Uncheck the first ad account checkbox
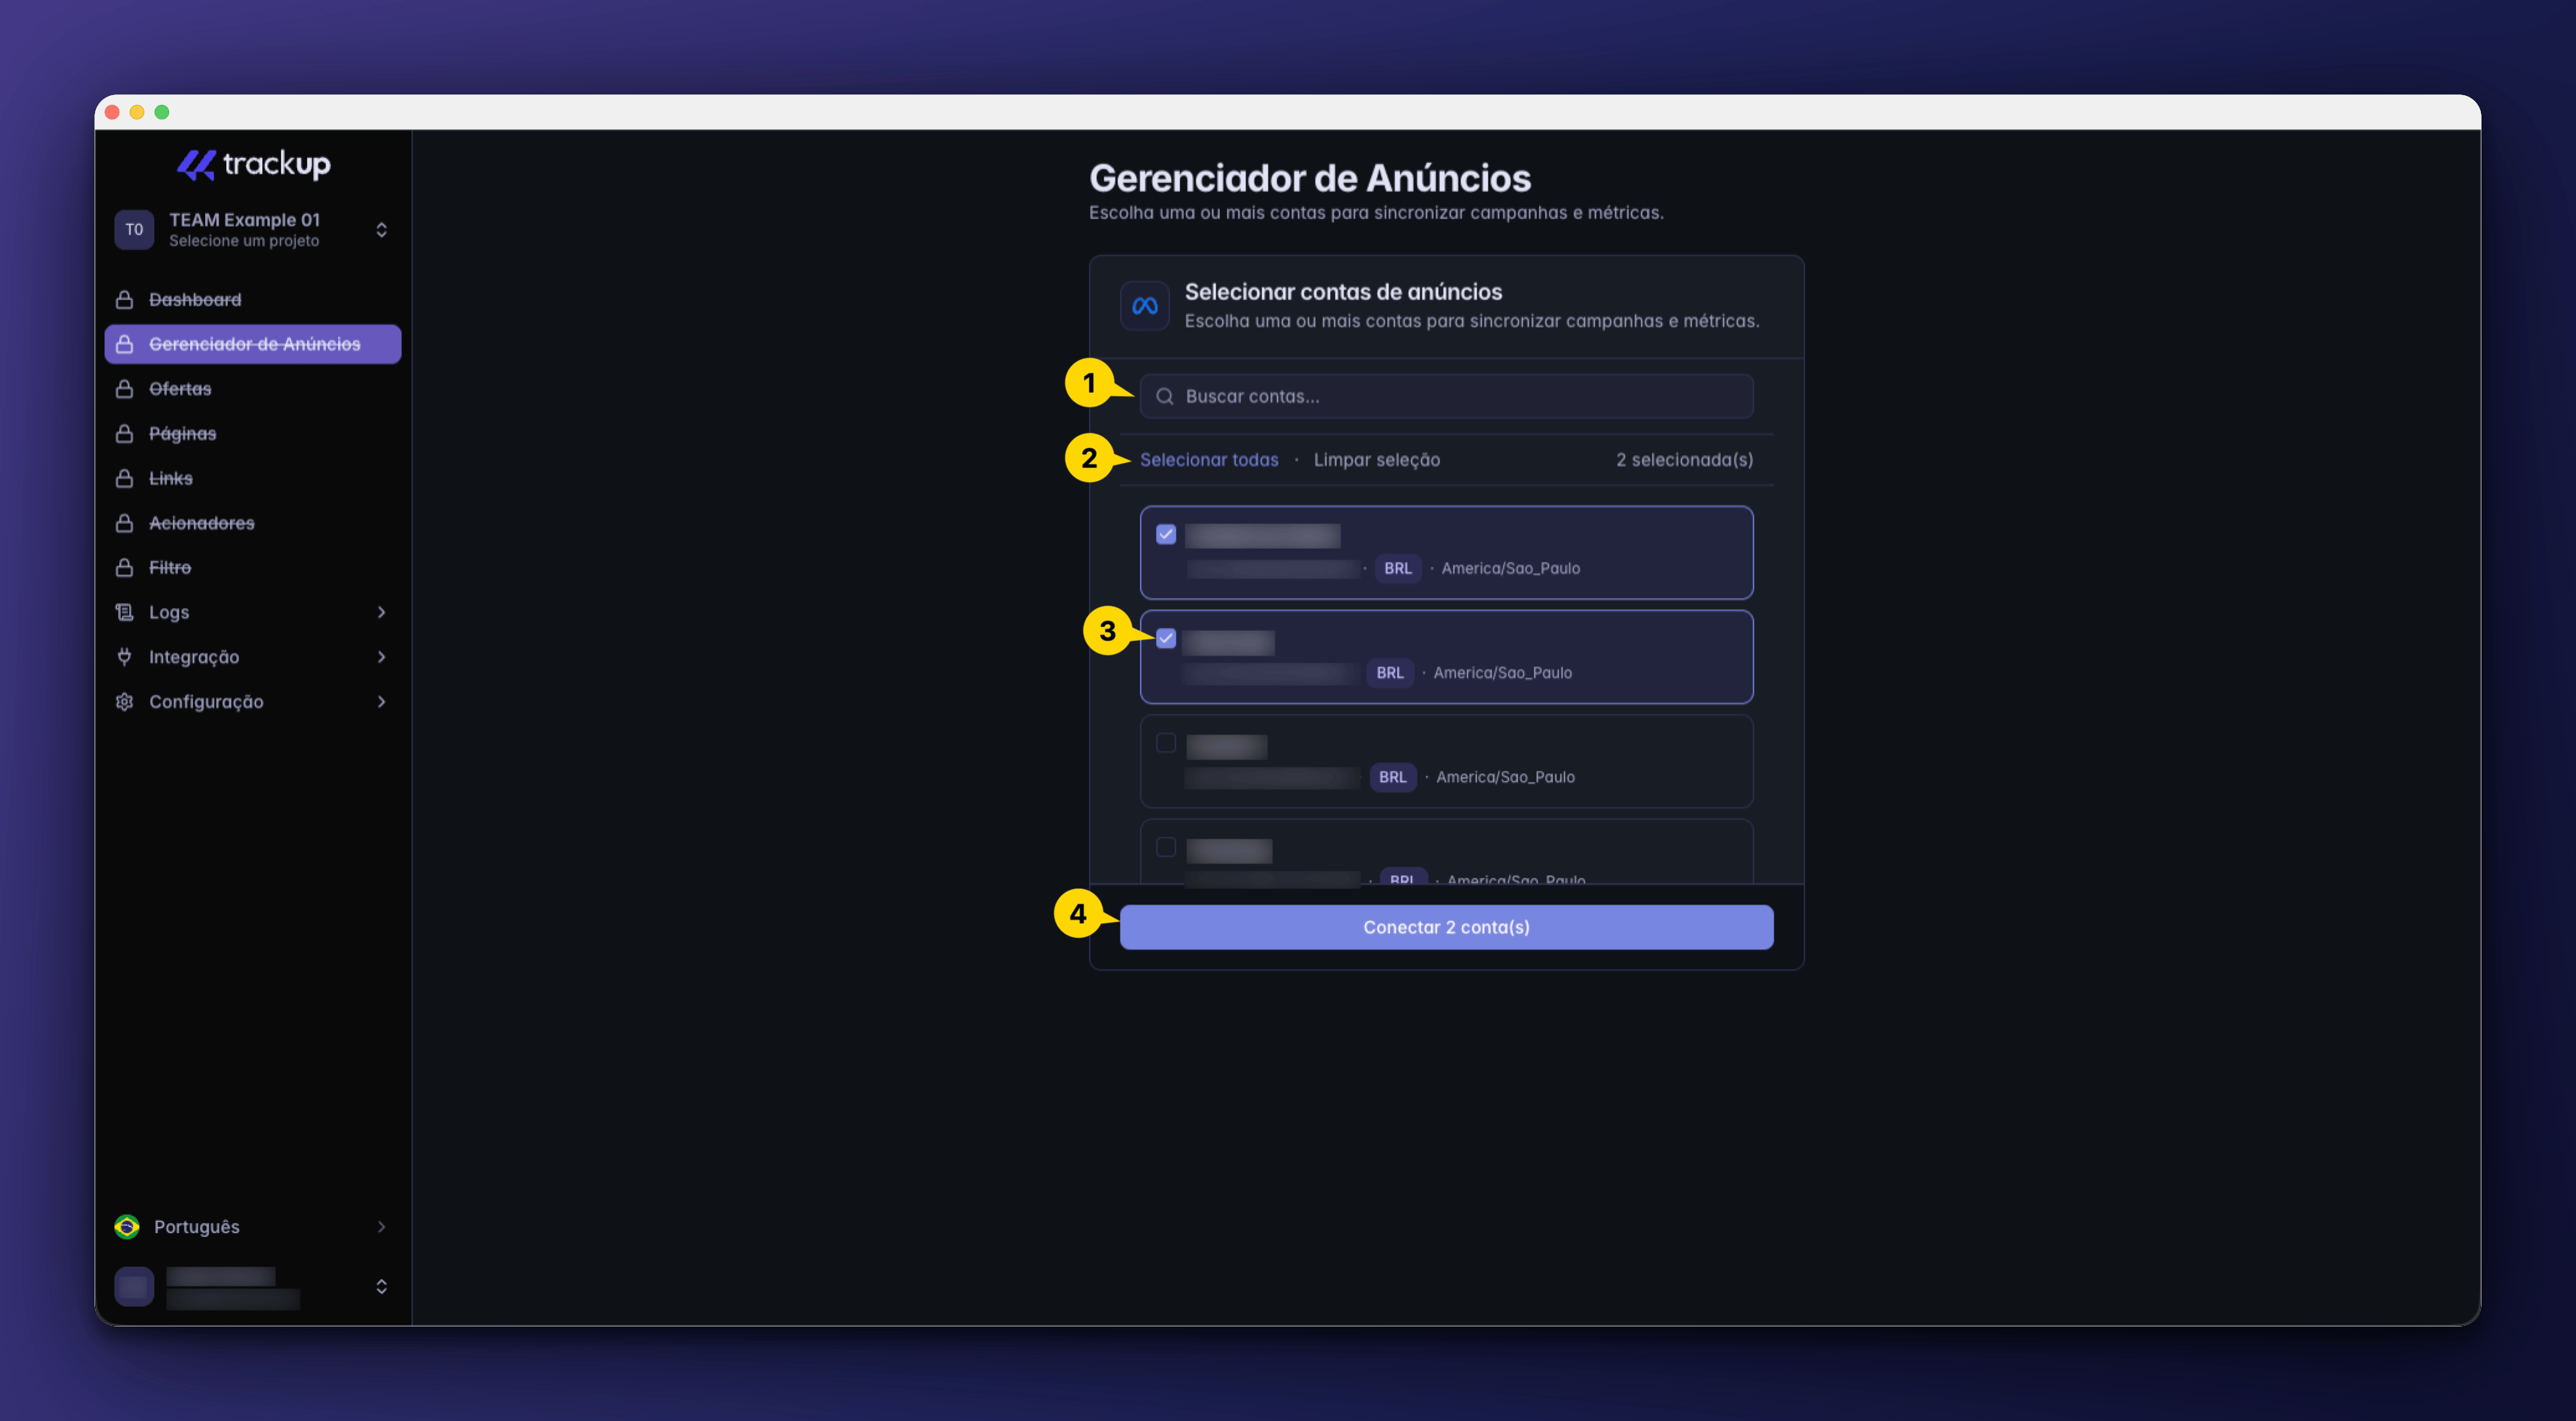2576x1421 pixels. coord(1166,534)
